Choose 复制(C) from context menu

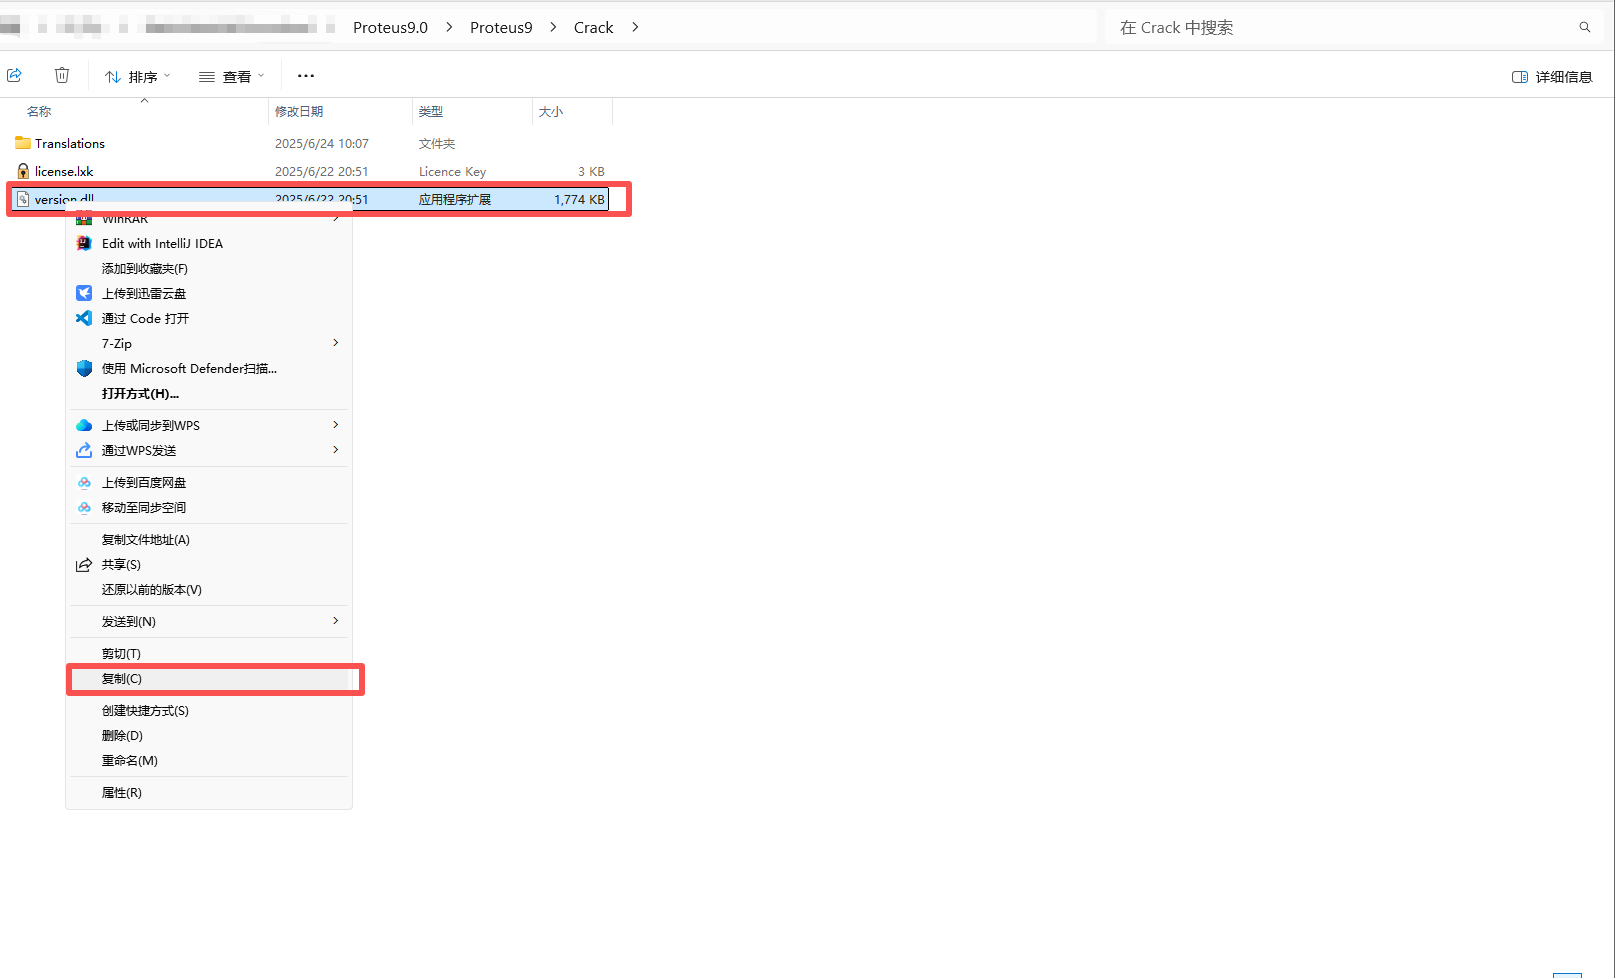point(209,678)
